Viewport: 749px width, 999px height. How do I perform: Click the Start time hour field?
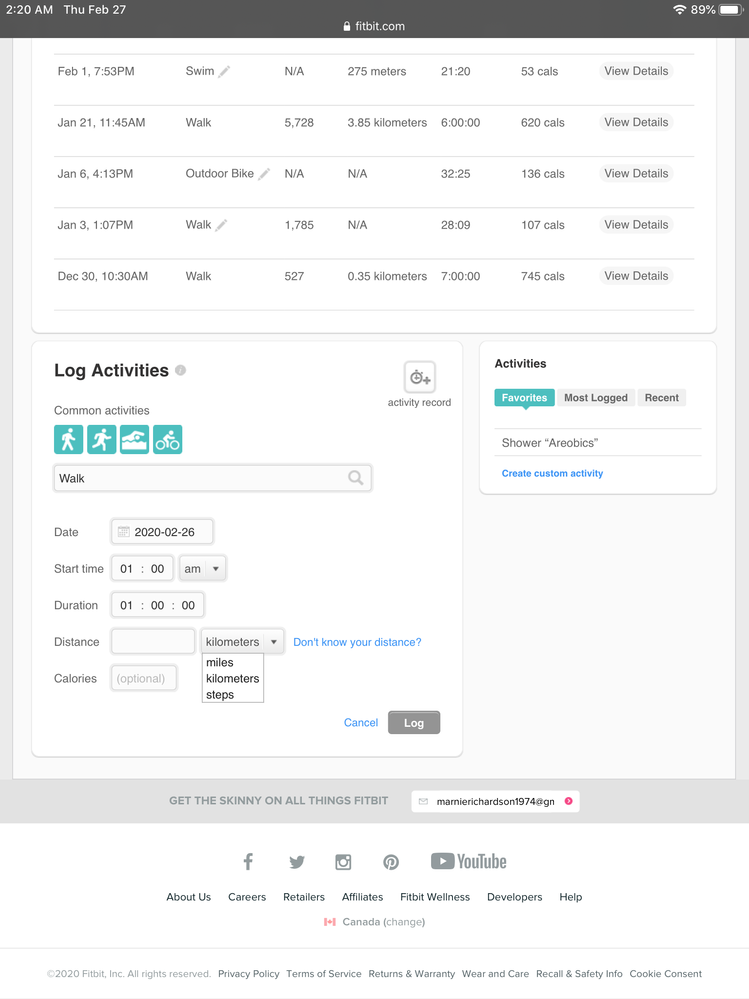click(x=126, y=568)
